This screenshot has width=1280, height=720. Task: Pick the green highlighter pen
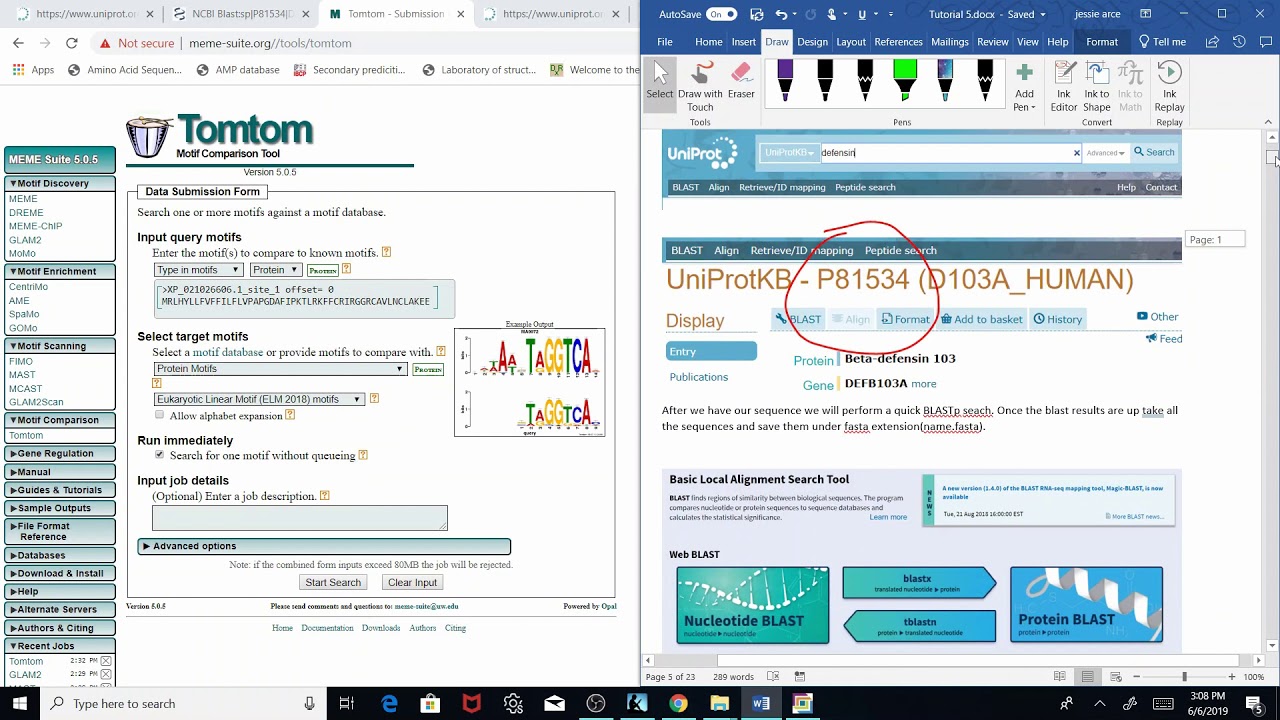pyautogui.click(x=905, y=81)
